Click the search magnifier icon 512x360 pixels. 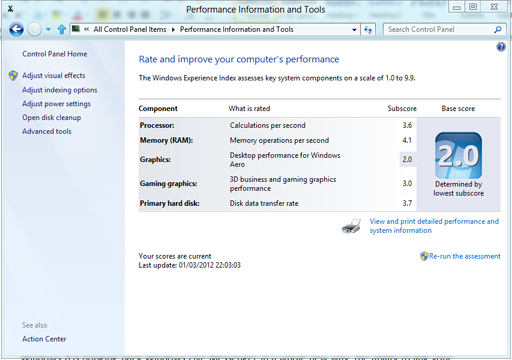[498, 30]
